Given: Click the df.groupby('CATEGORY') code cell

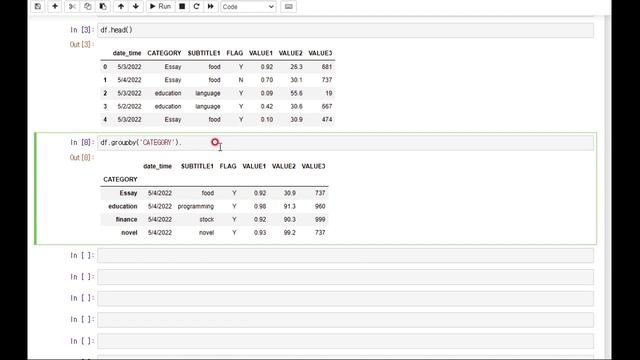Looking at the screenshot, I should tap(345, 143).
